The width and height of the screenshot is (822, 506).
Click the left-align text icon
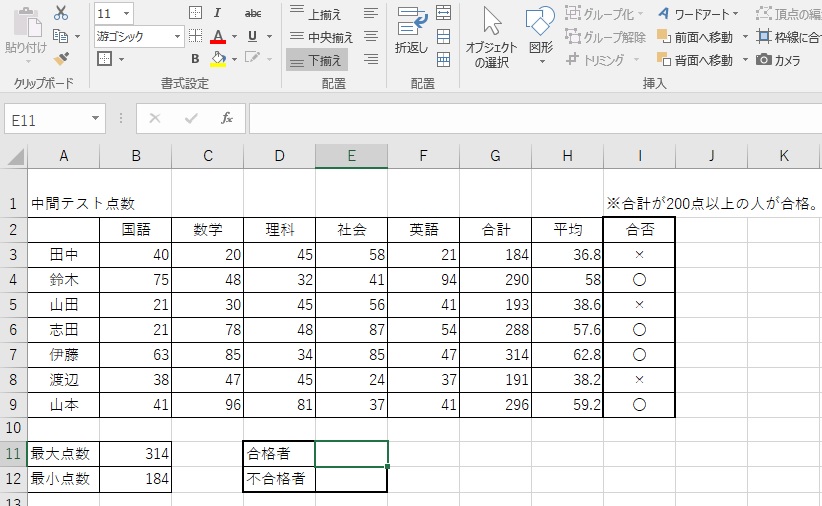coord(371,13)
